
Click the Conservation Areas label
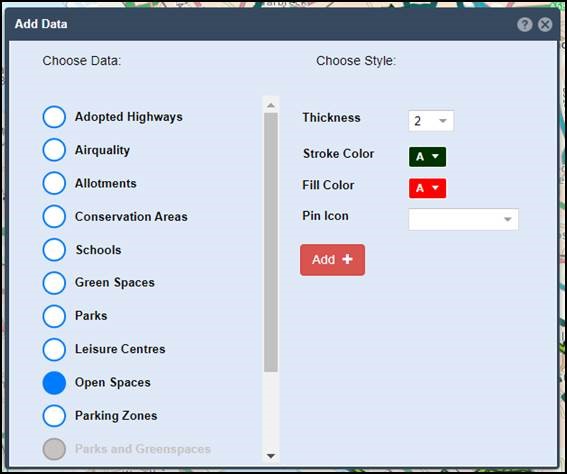click(x=131, y=217)
